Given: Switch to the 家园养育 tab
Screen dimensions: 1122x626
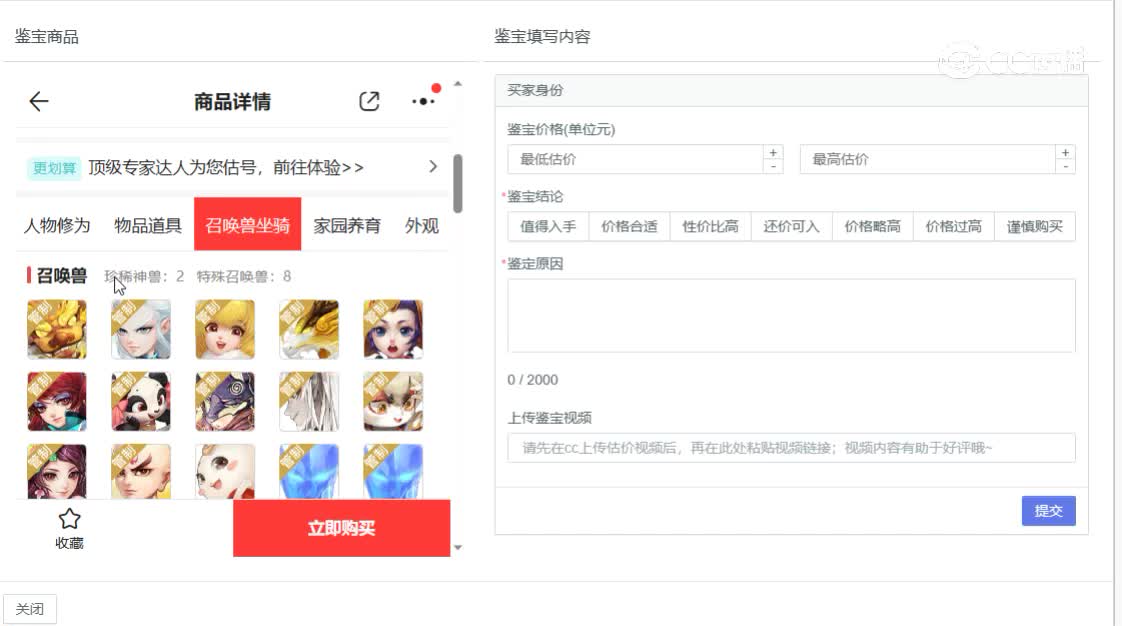Looking at the screenshot, I should click(x=345, y=225).
